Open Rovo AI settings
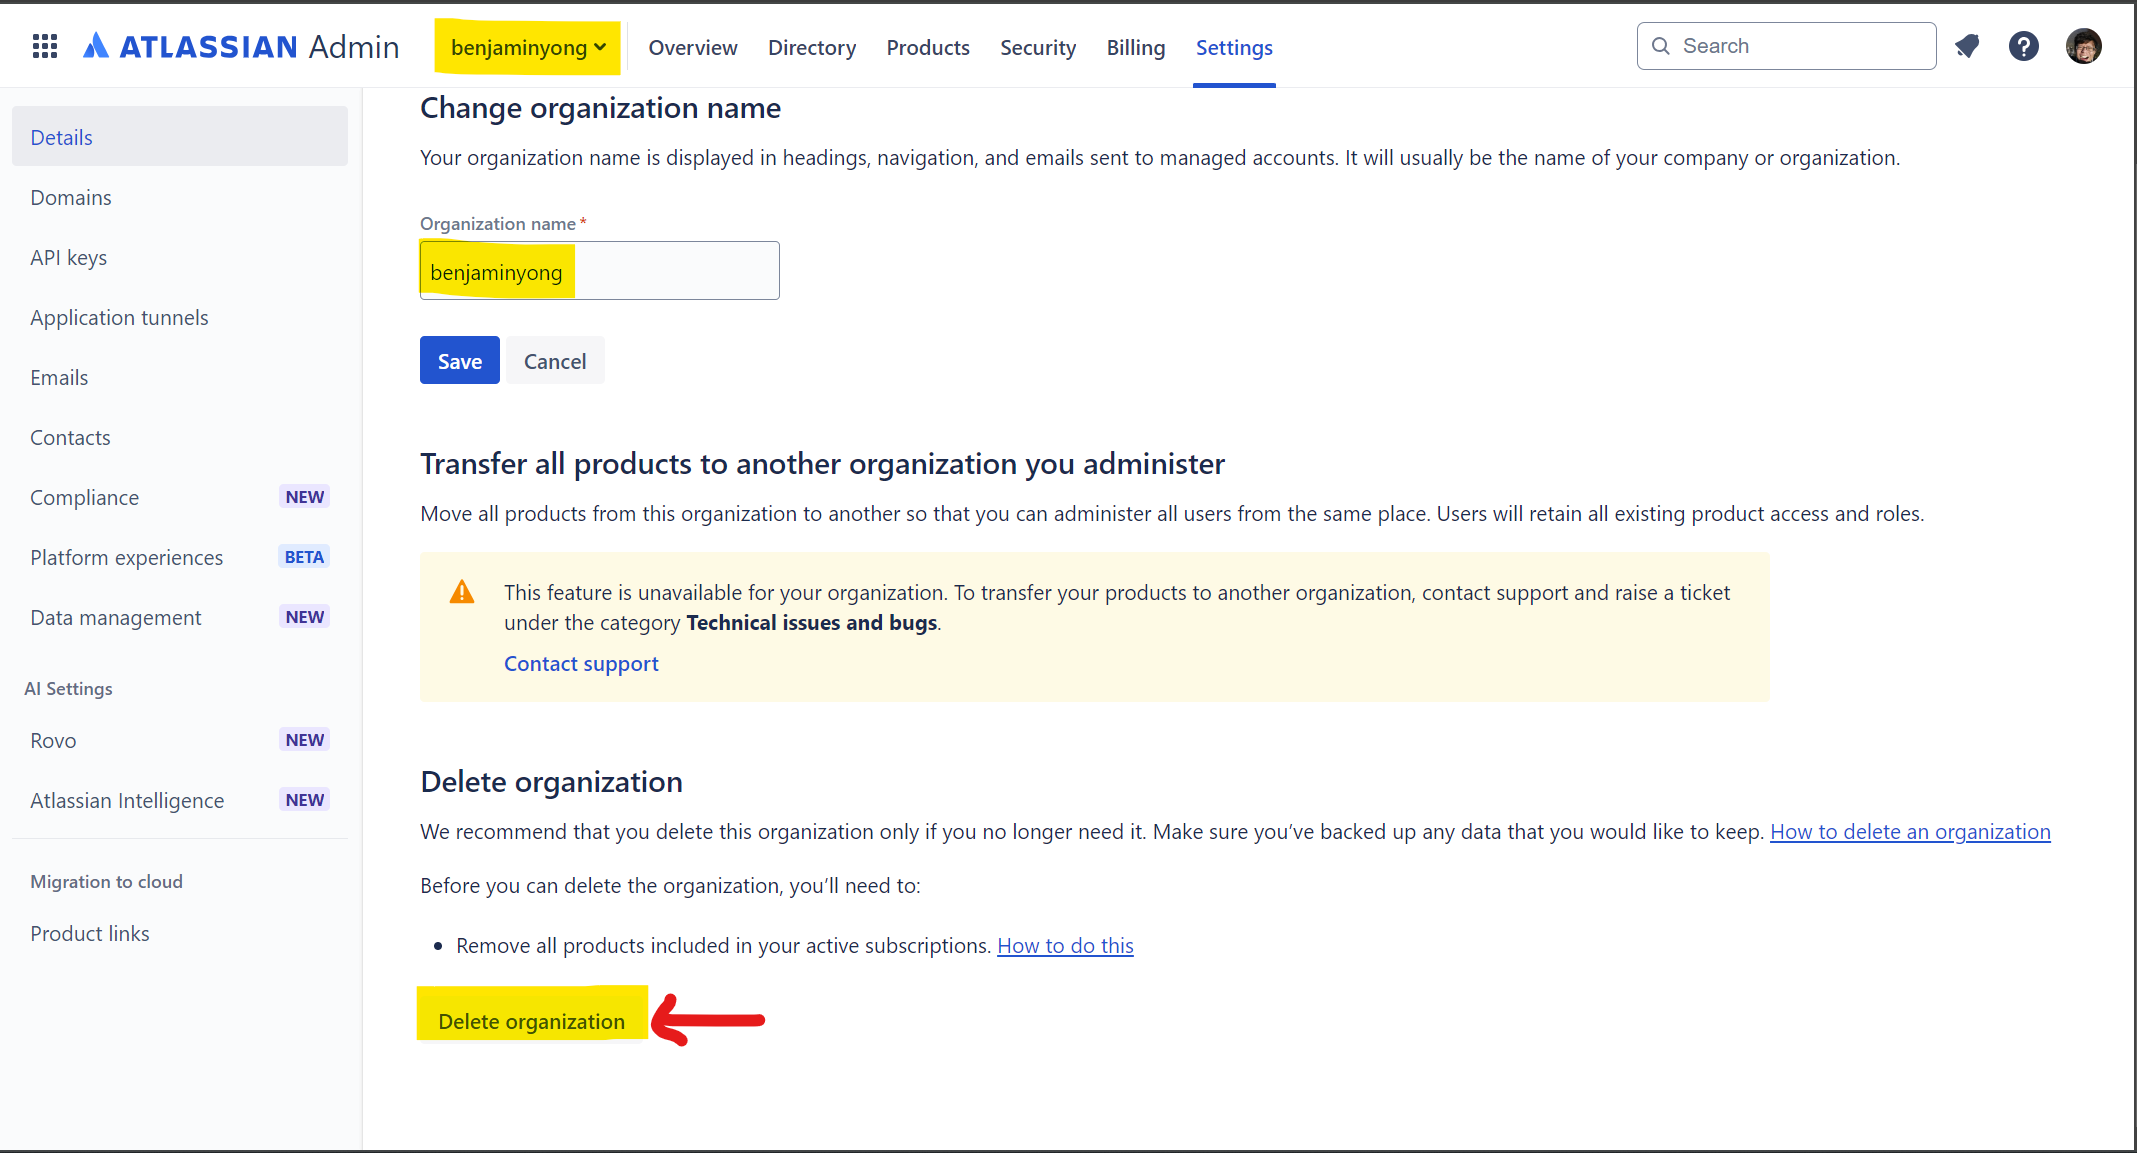Screen dimensions: 2137x1153 [180, 740]
